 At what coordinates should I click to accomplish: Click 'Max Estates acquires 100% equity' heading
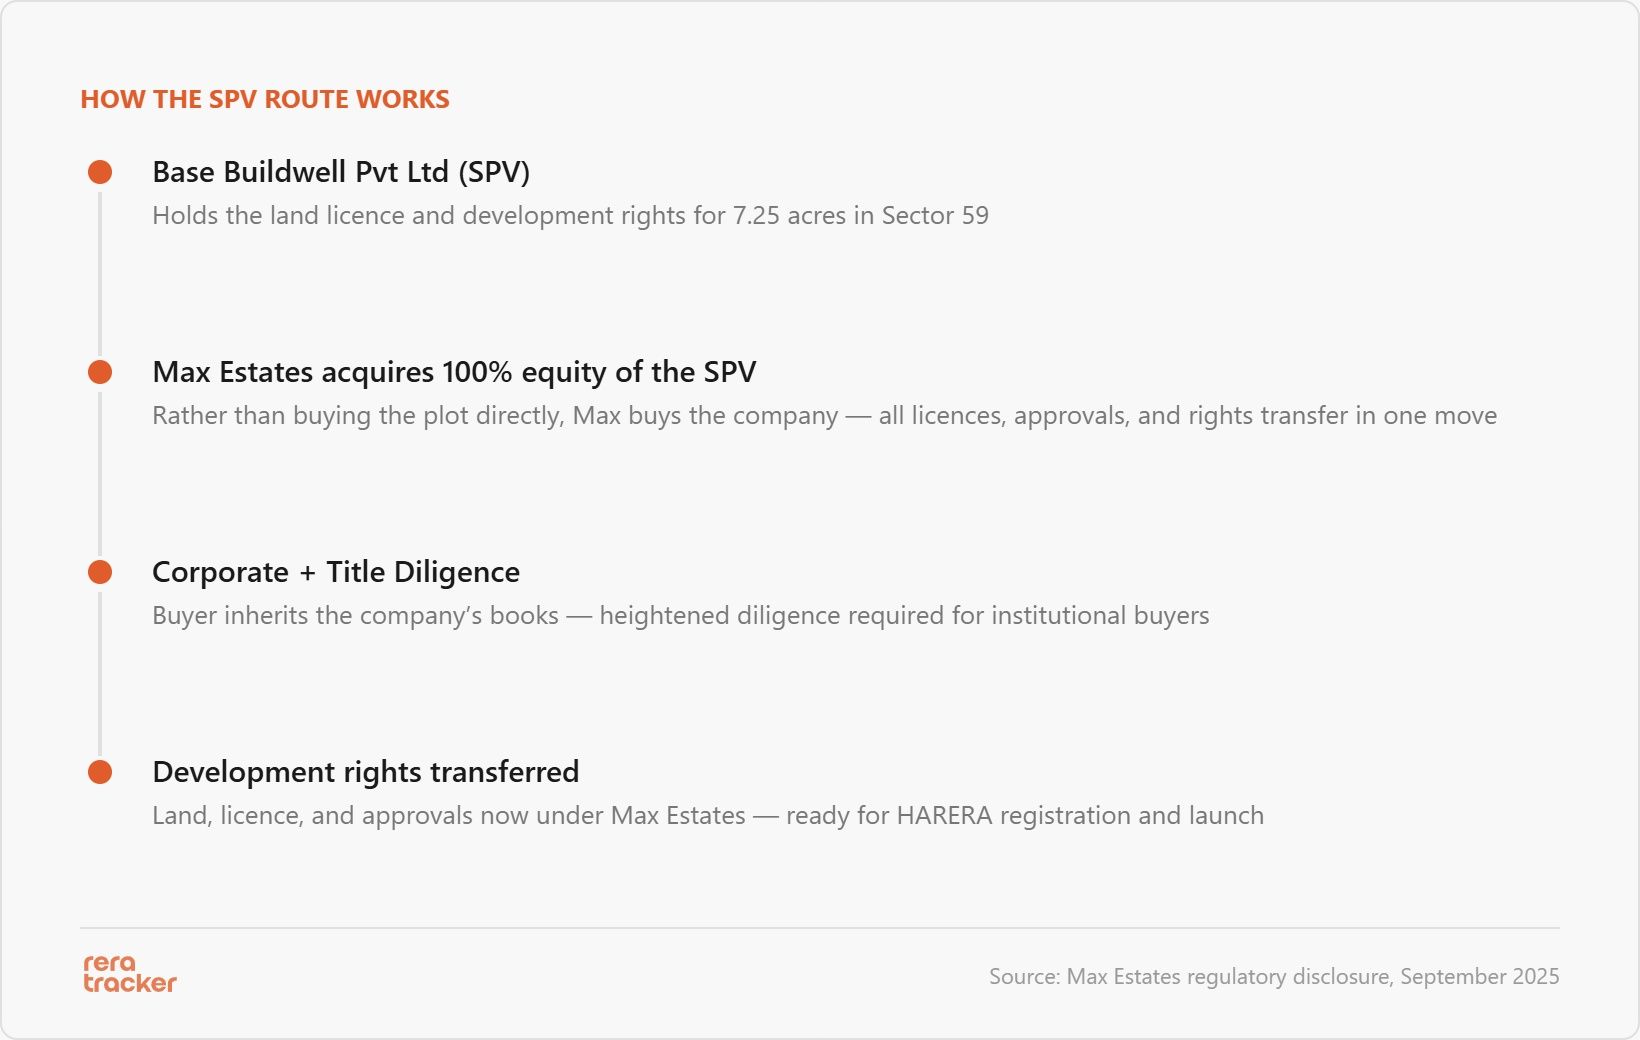454,372
